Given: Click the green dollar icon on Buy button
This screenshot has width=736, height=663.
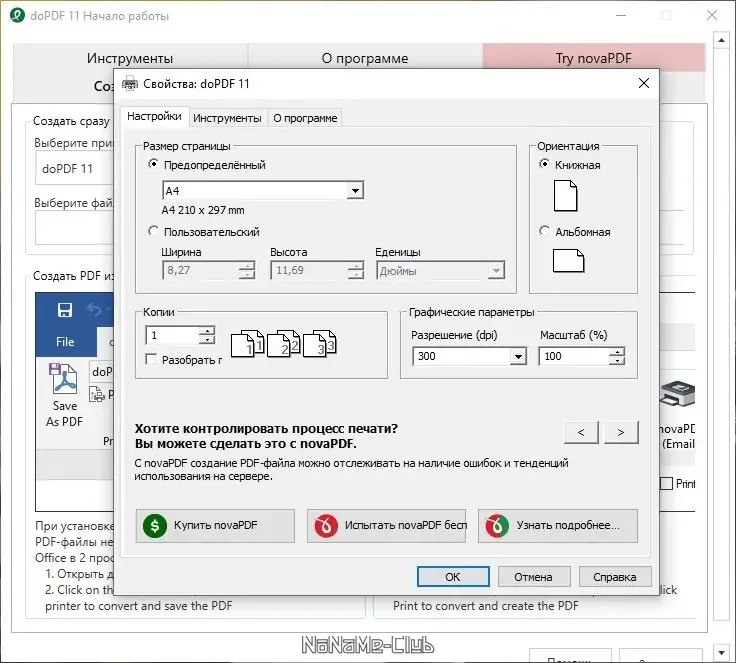Looking at the screenshot, I should (154, 525).
